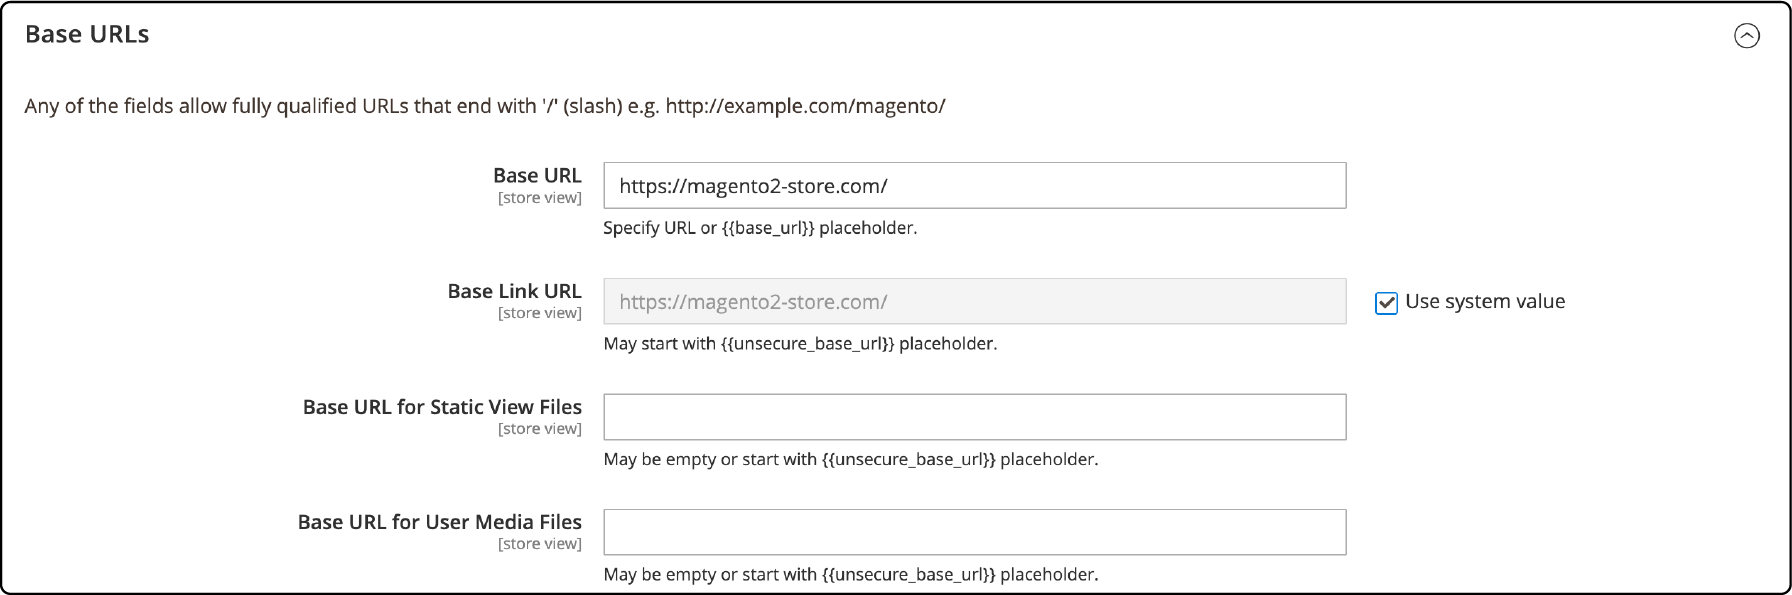Click 'May start with {{unsecure_base_url}} placeholder.' hint
The image size is (1792, 595).
800,344
